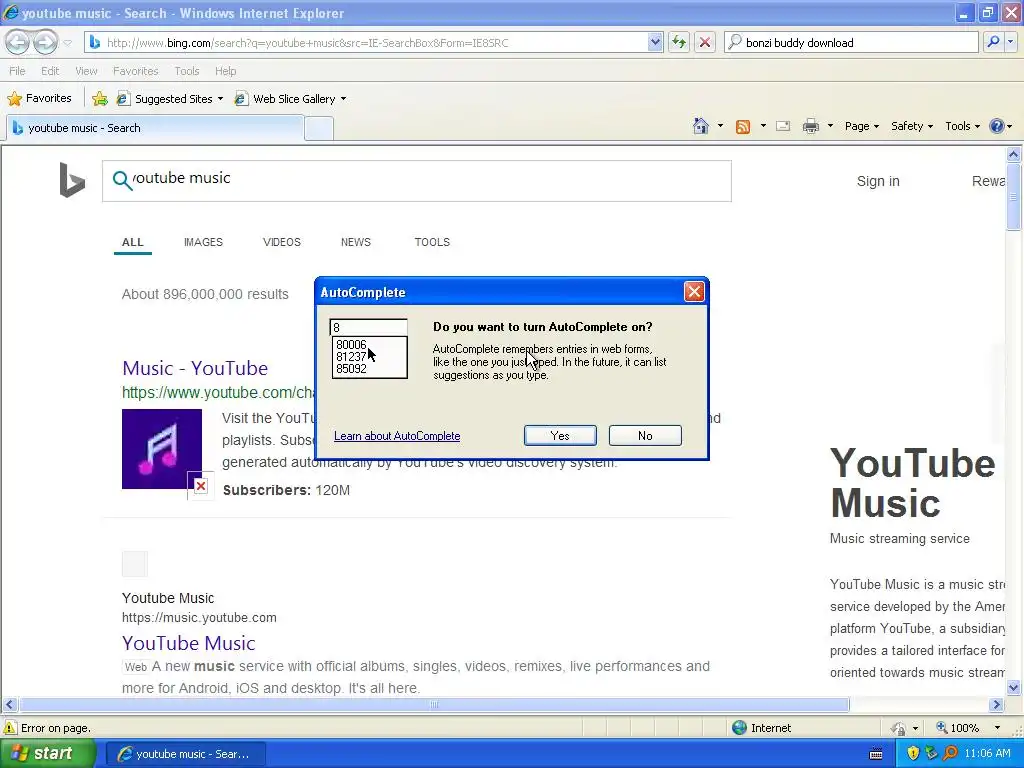Go back with the Back arrow button
This screenshot has height=768, width=1024.
coord(17,42)
